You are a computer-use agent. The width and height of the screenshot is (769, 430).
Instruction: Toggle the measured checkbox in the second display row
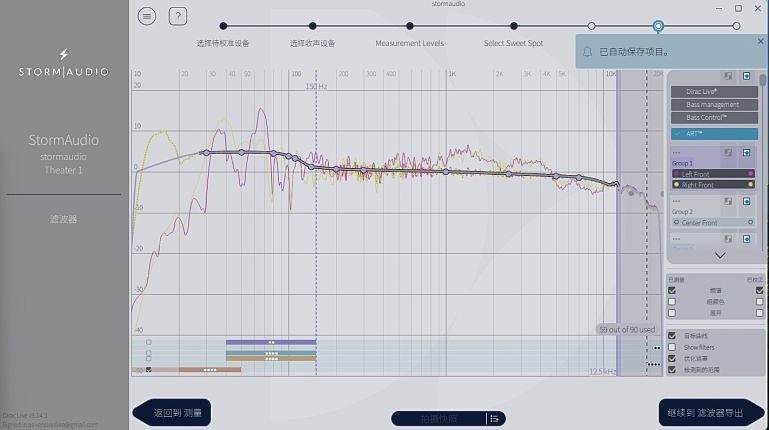coord(672,302)
